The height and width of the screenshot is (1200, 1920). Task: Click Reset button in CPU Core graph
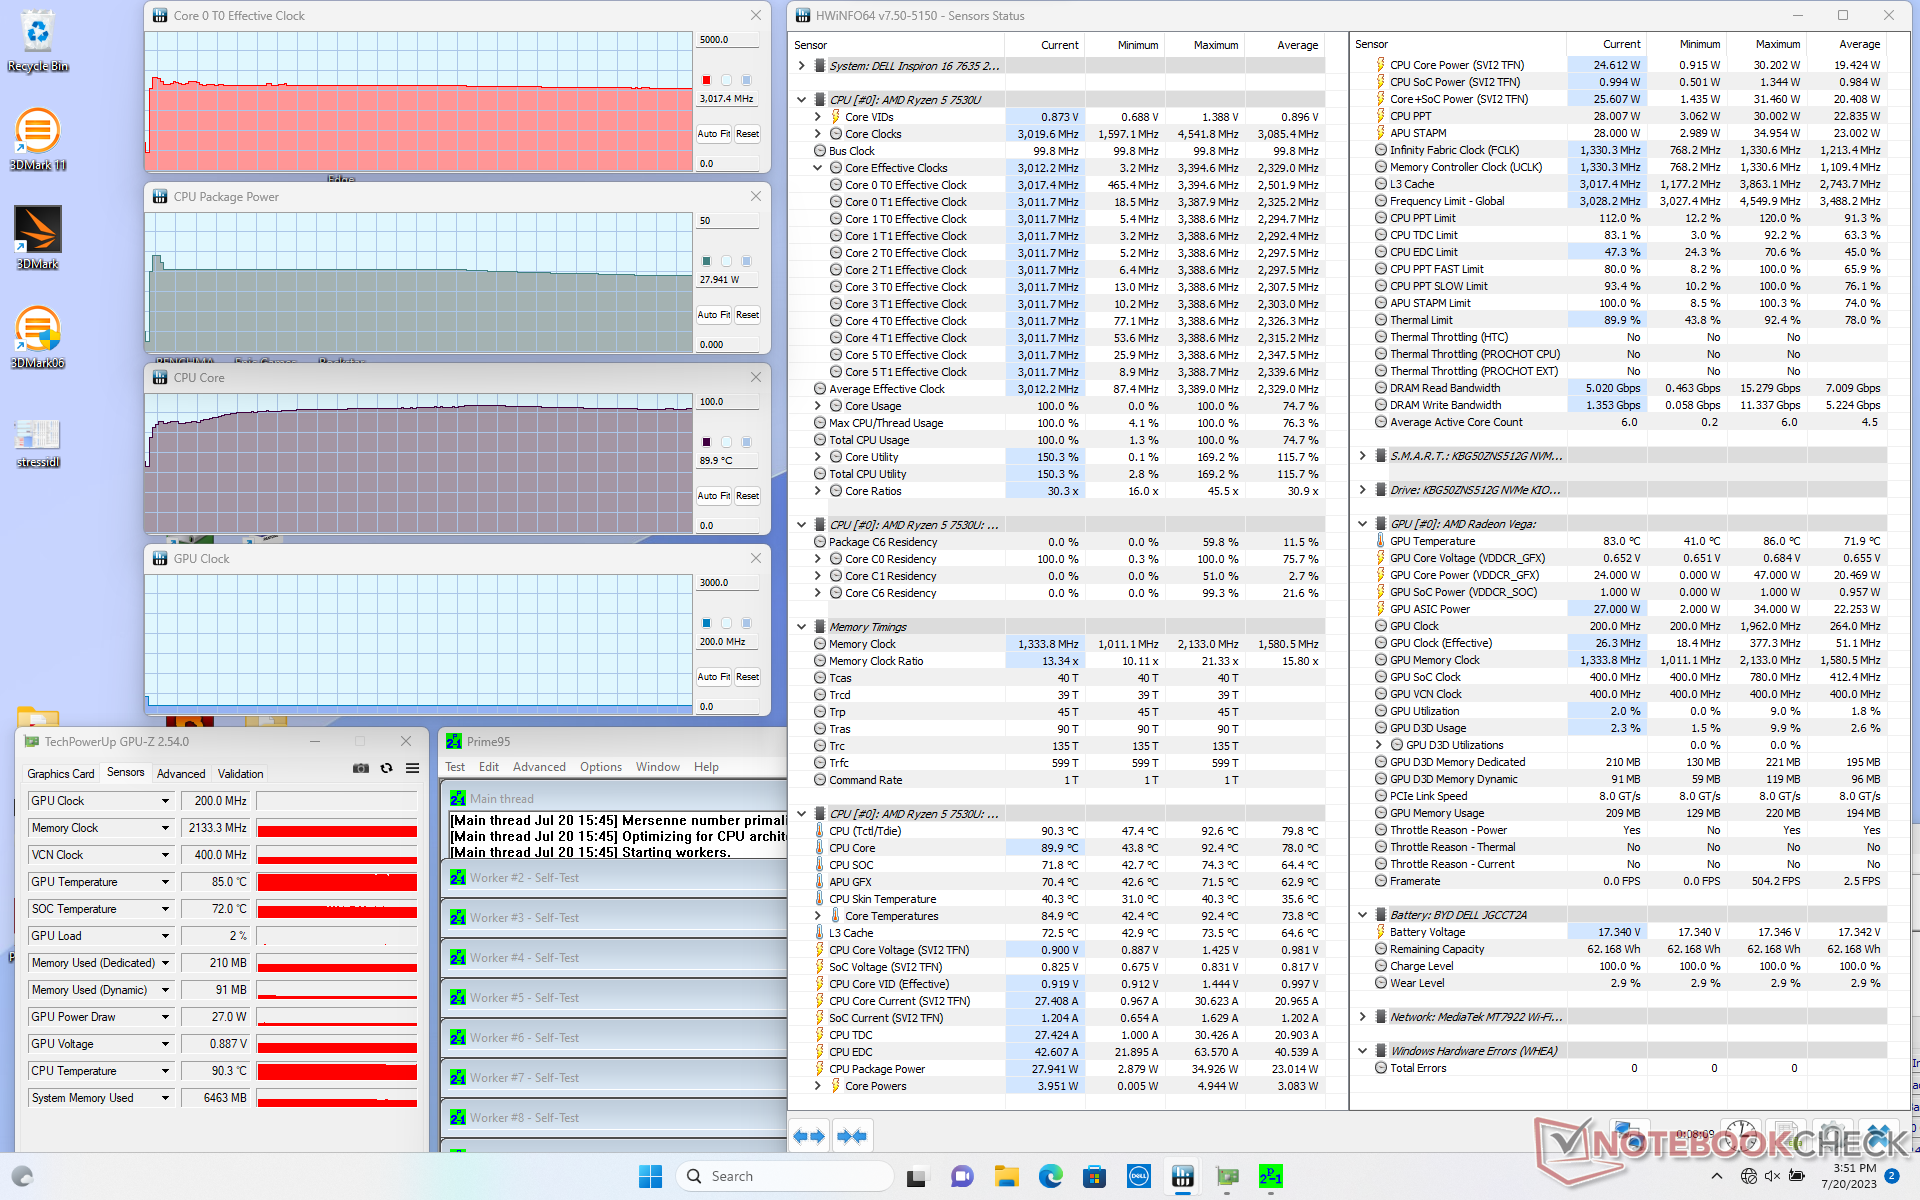tap(747, 496)
